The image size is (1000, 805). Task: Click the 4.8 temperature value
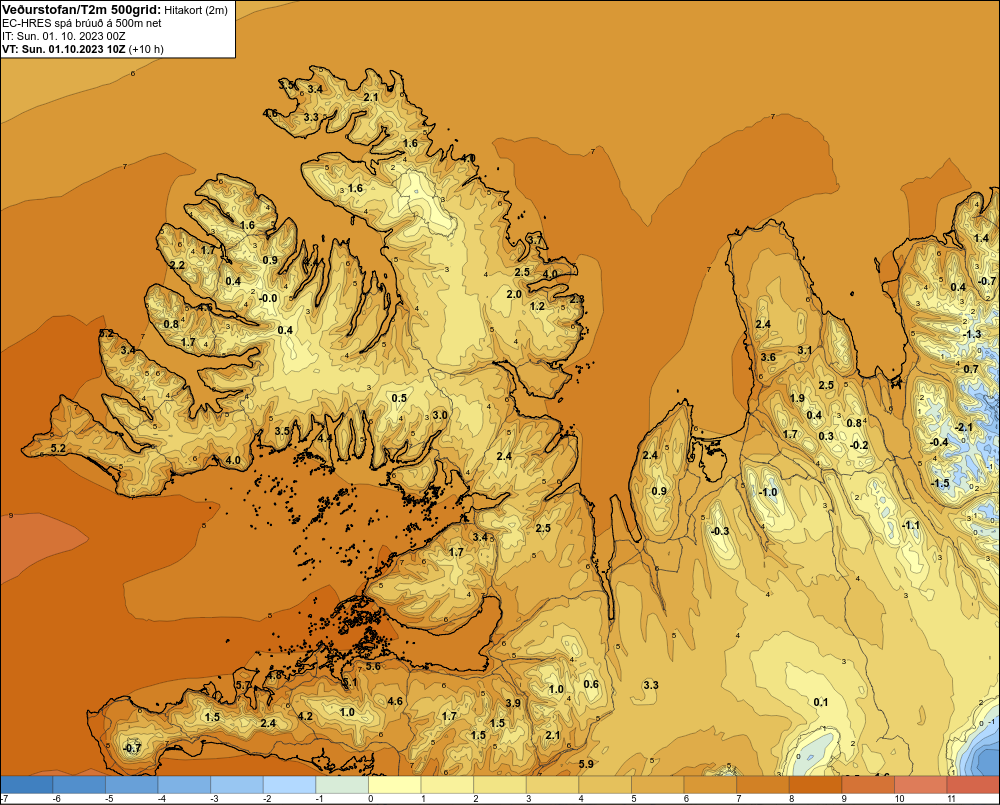coord(275,675)
